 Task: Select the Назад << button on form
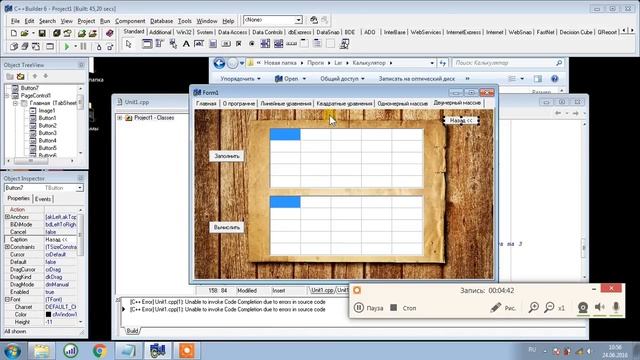461,120
